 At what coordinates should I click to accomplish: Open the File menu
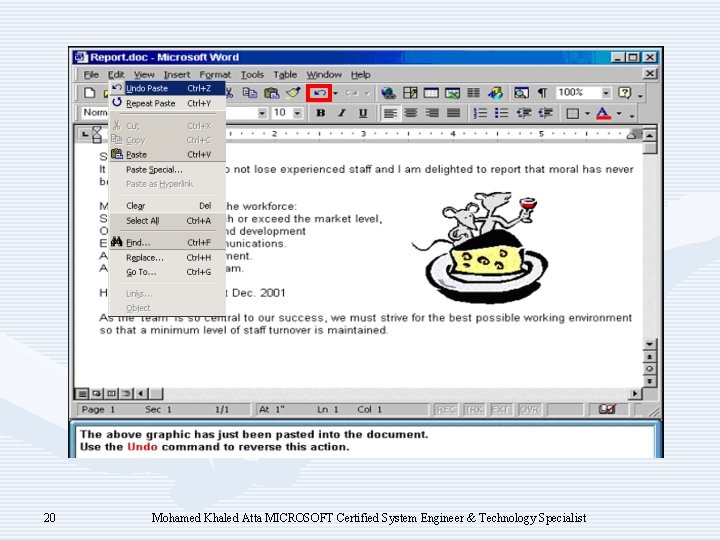[x=91, y=74]
